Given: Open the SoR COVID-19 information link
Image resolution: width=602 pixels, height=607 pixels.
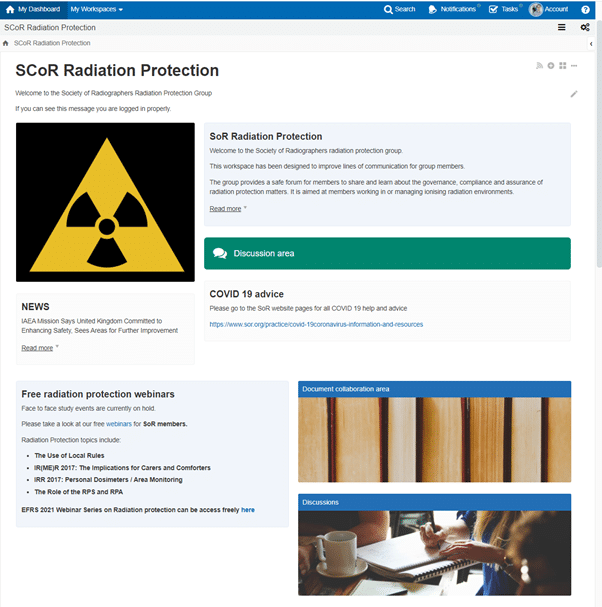Looking at the screenshot, I should click(316, 324).
